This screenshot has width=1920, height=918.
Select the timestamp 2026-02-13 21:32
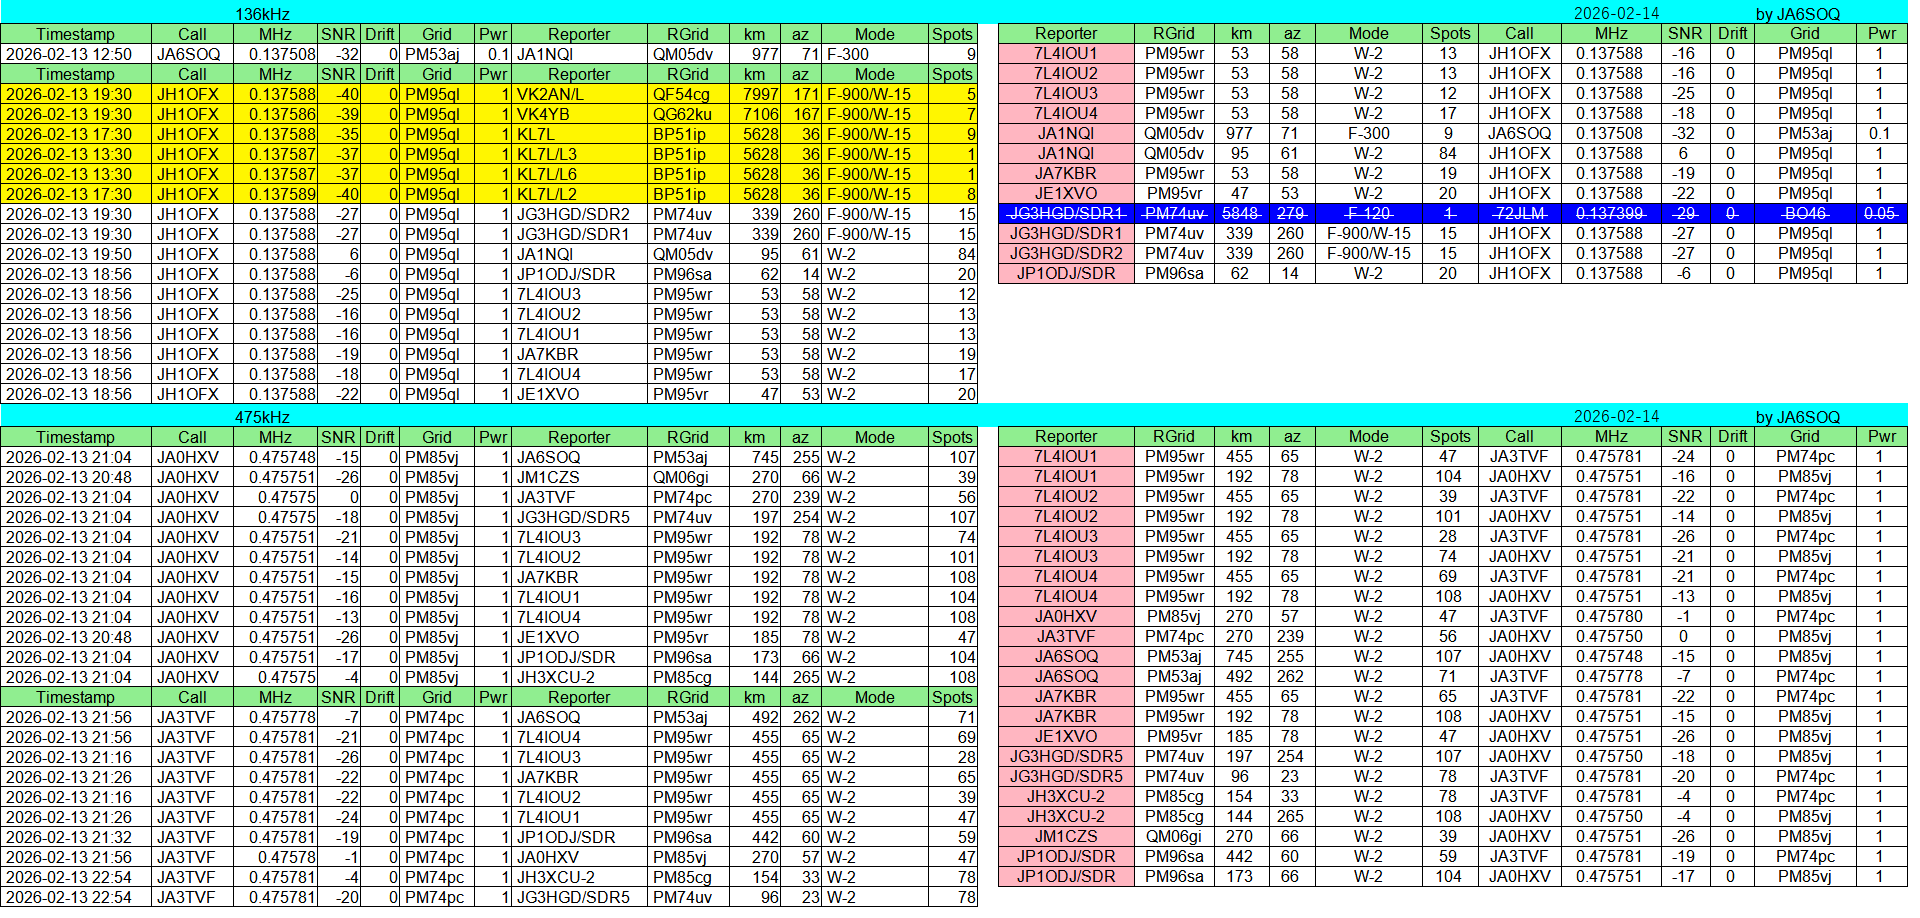click(69, 837)
